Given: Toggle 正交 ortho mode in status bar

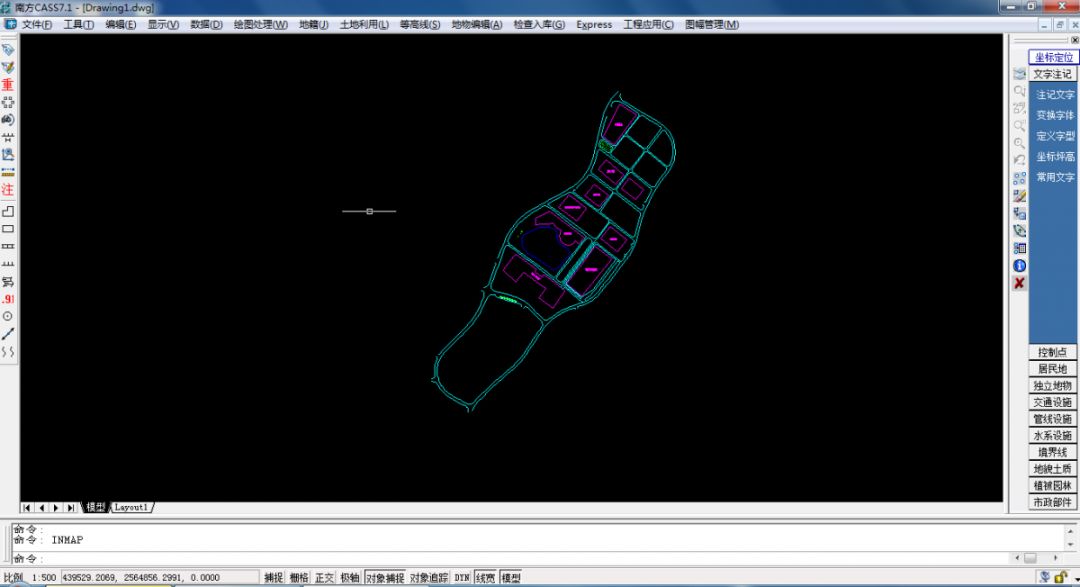Looking at the screenshot, I should [324, 577].
